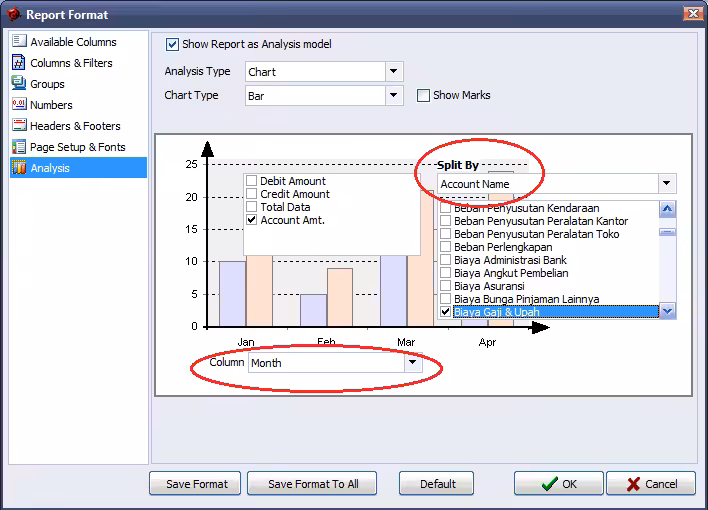
Task: Click the Columns & Filters icon
Action: (x=19, y=62)
